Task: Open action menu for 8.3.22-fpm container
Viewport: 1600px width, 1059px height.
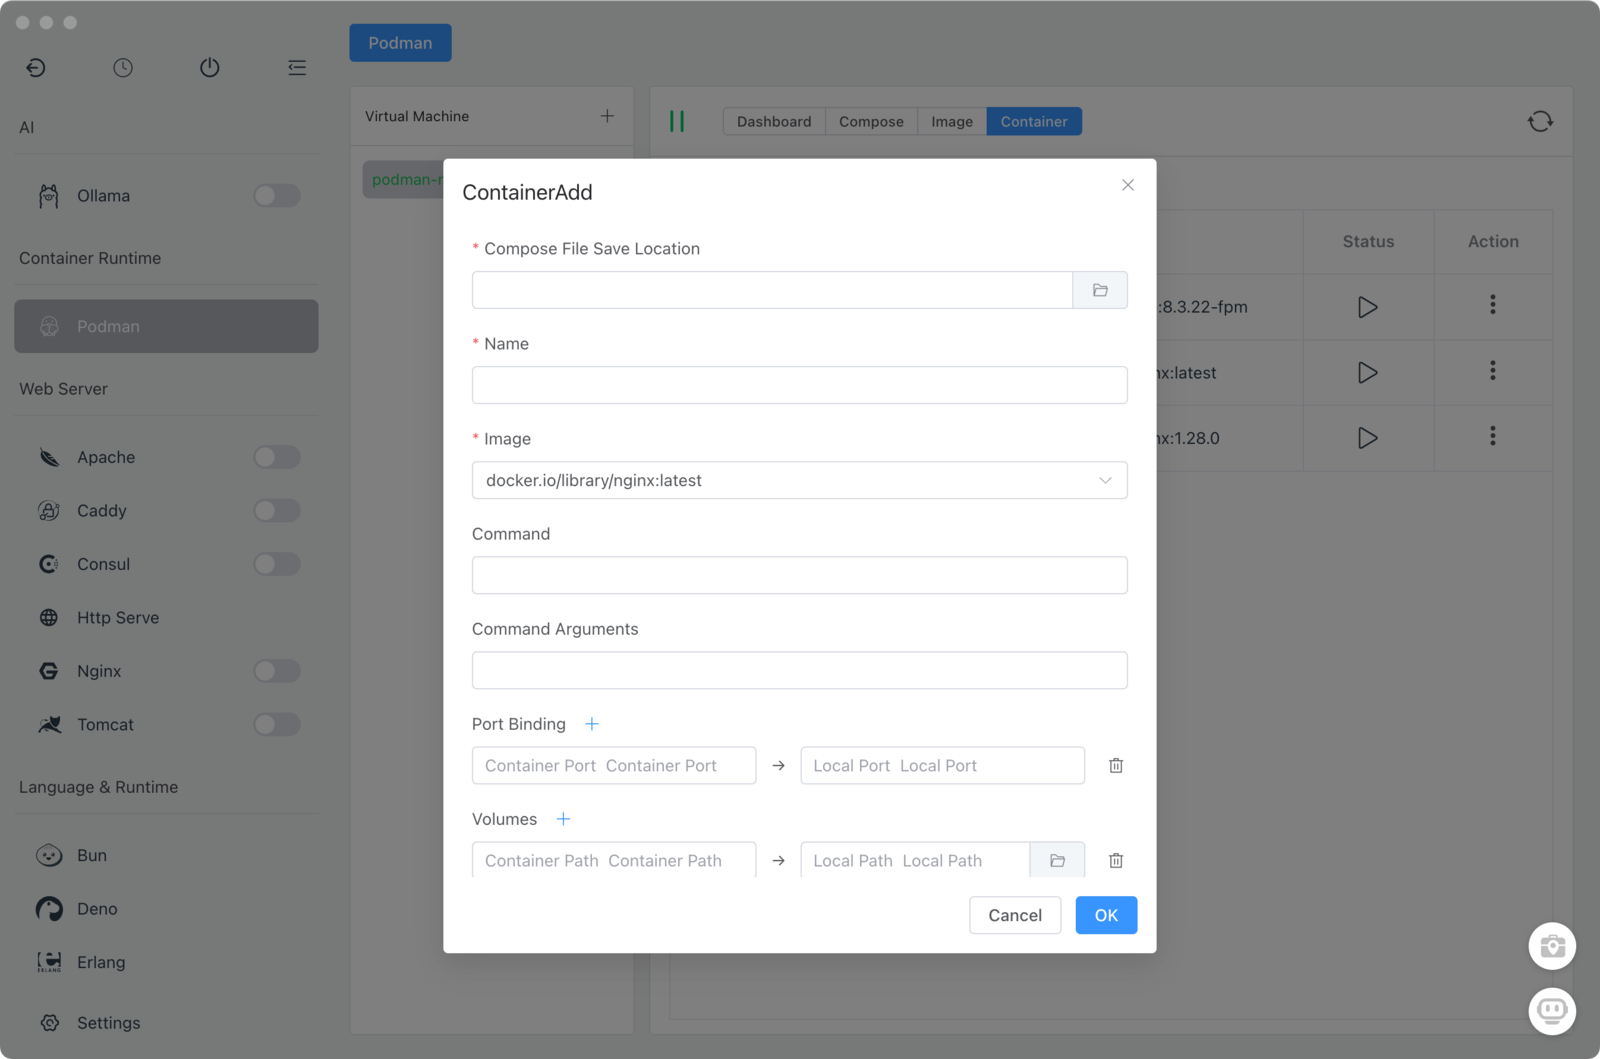Action: (x=1492, y=305)
